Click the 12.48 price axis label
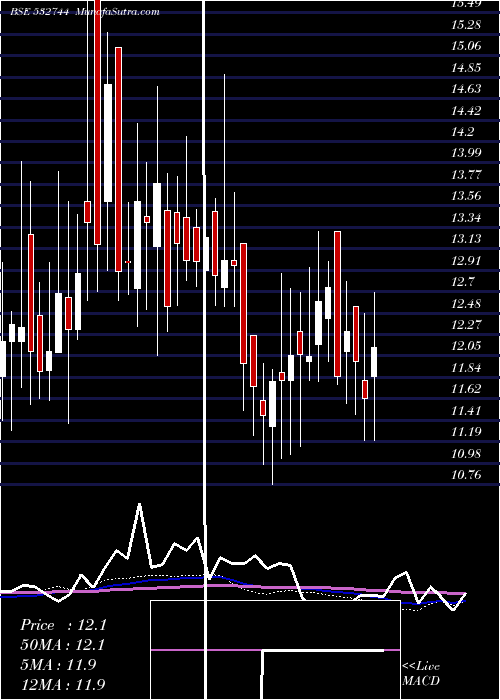The height and width of the screenshot is (700, 500). (x=466, y=303)
